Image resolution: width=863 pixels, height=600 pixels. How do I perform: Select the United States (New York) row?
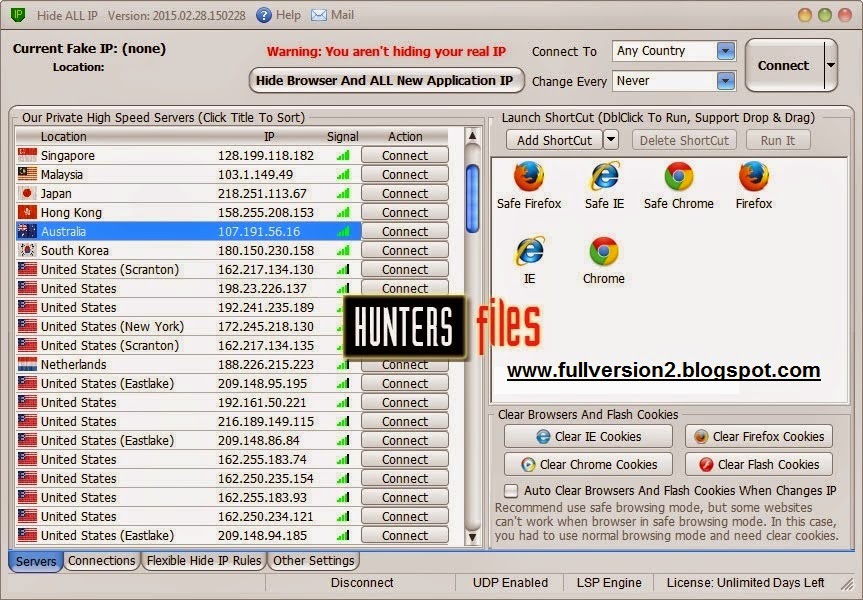[x=189, y=326]
